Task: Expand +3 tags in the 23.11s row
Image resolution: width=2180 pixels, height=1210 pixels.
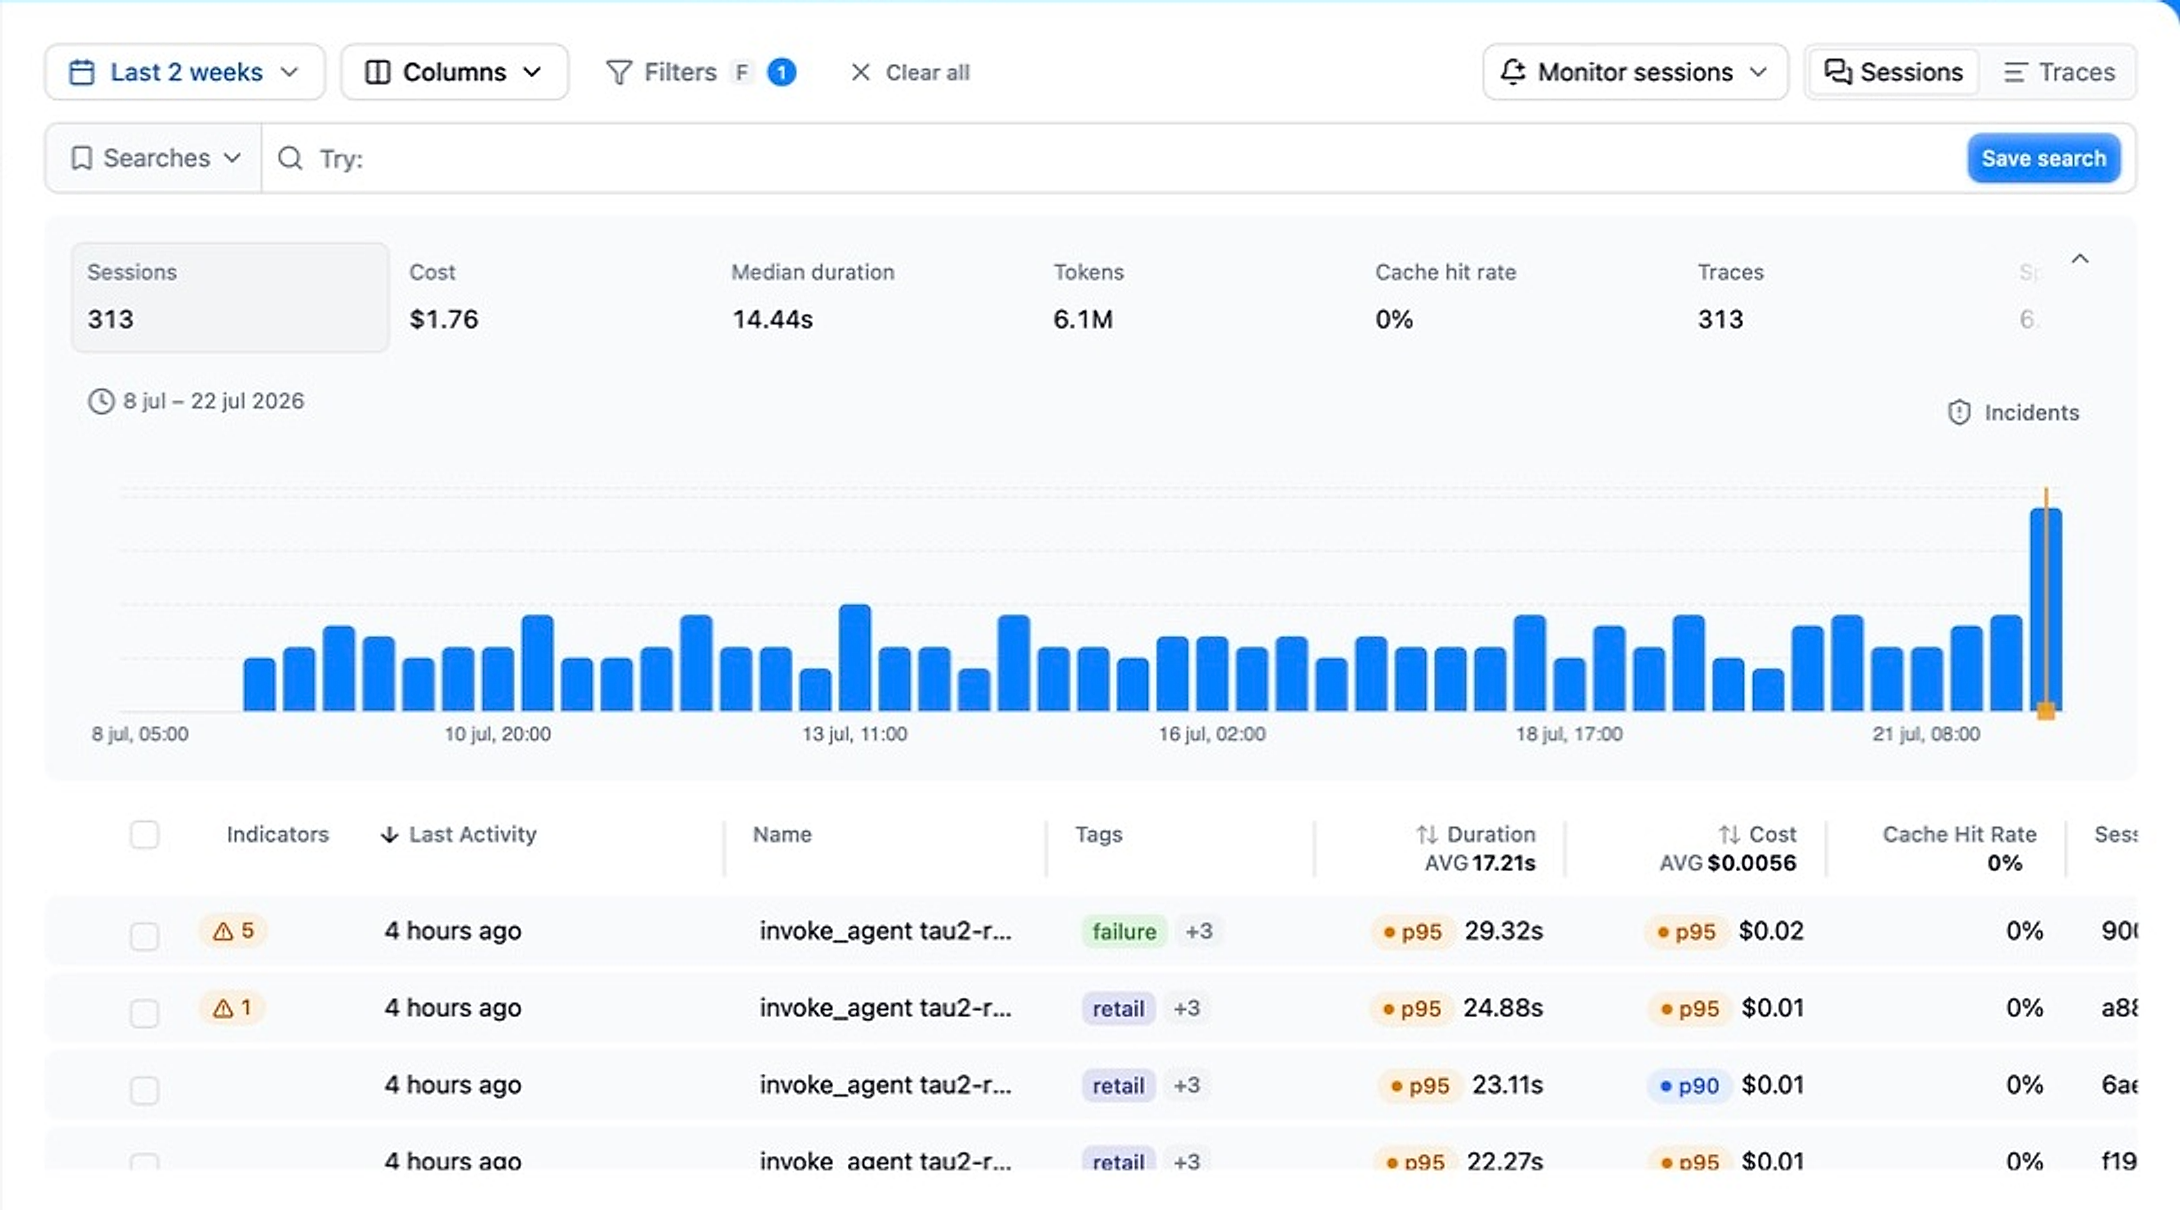Action: click(x=1187, y=1085)
